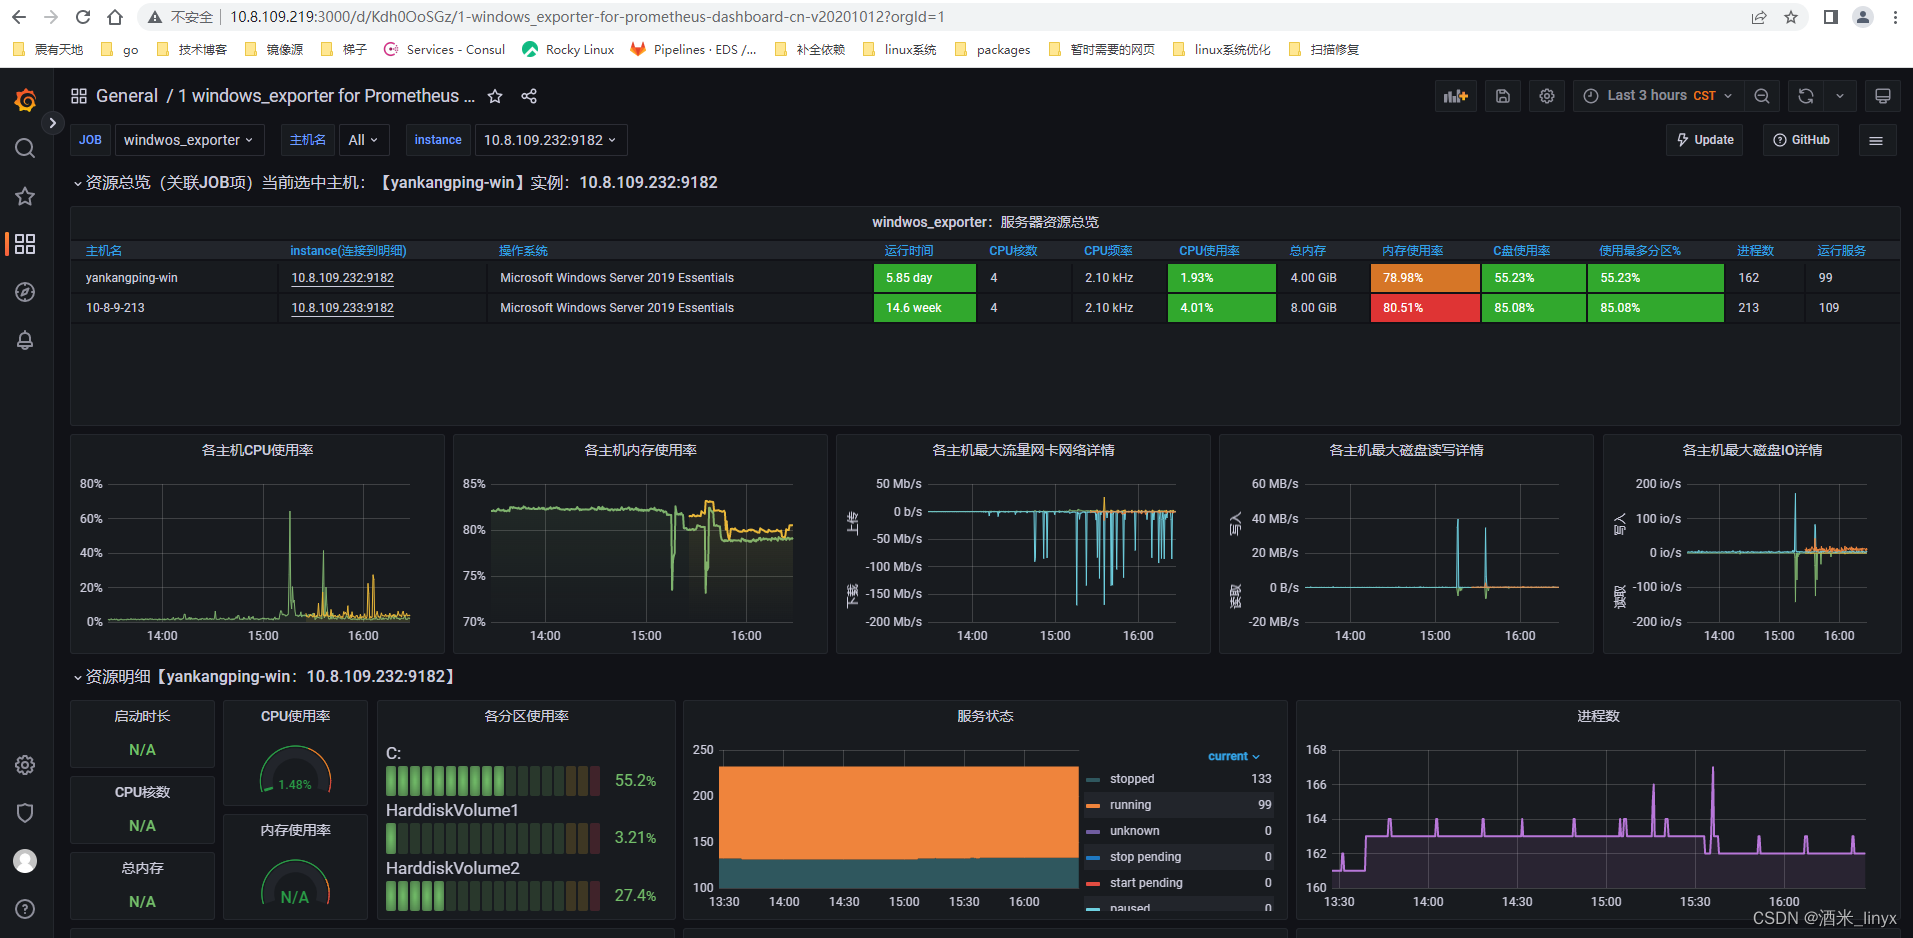Go back in the browser
Viewport: 1913px width, 938px height.
[19, 17]
